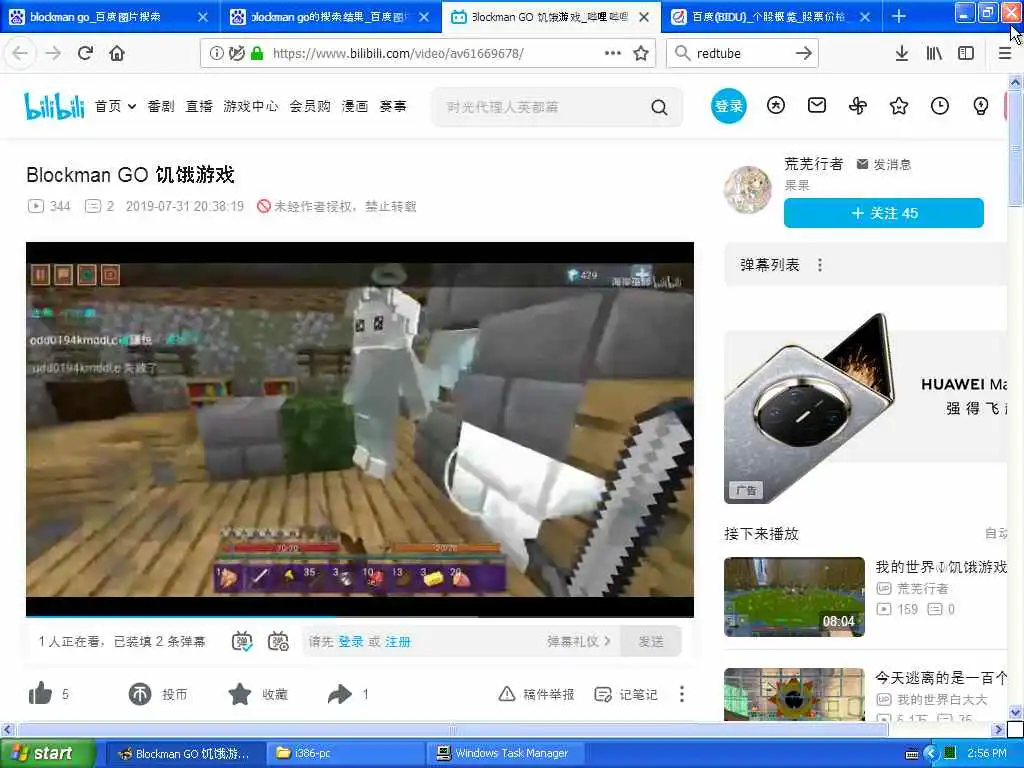Click the Windows start button

point(46,753)
